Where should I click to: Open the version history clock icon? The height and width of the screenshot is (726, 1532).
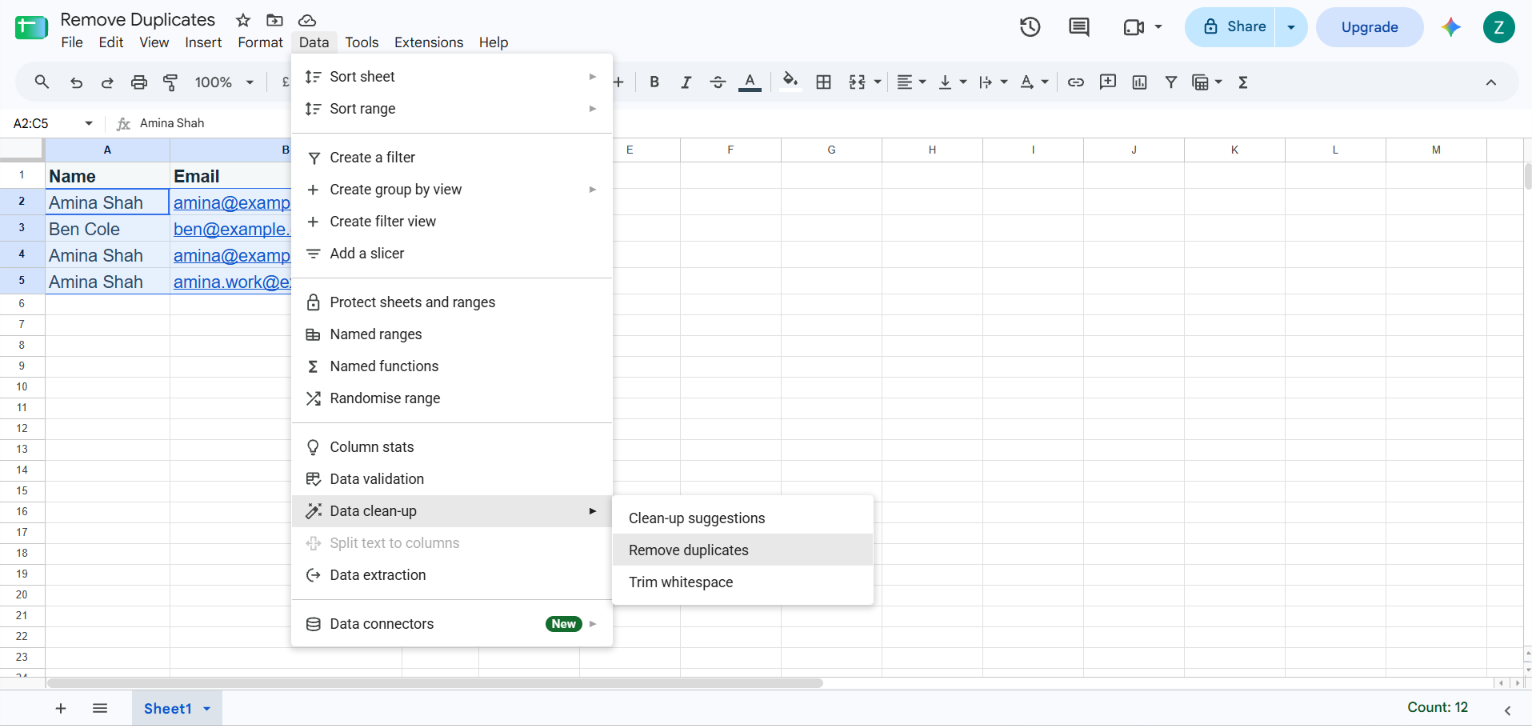(1030, 27)
